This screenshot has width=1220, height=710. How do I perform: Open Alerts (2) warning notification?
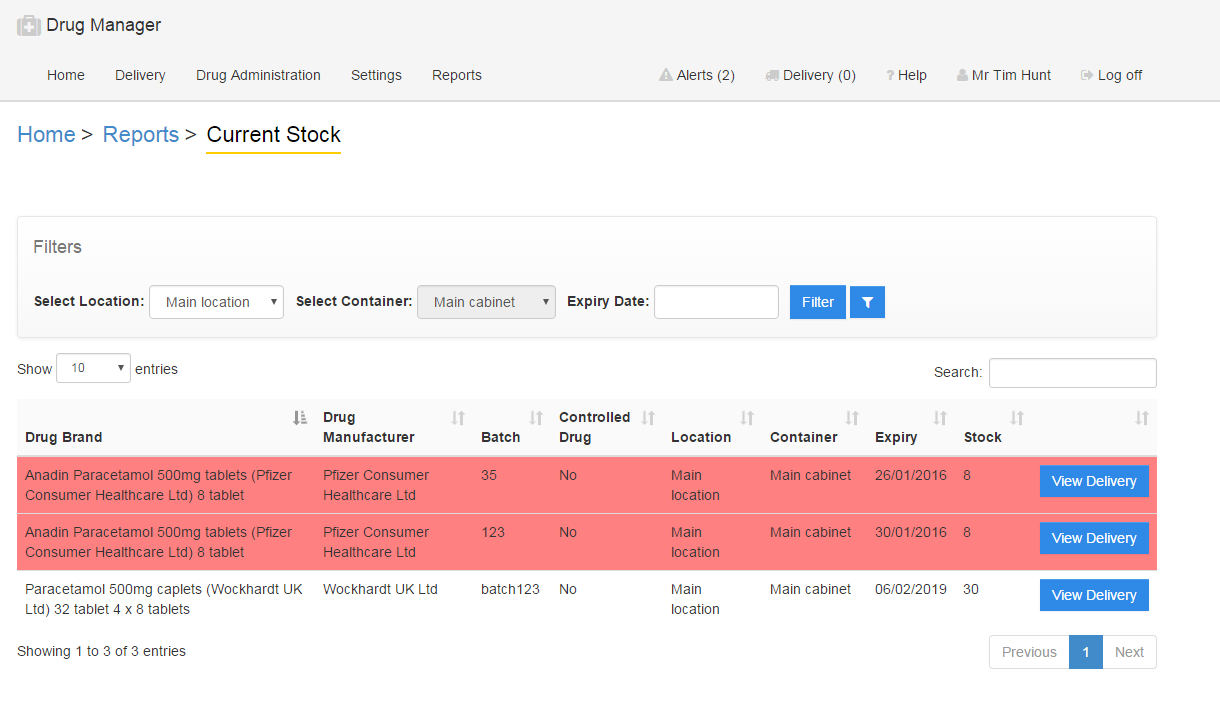point(697,75)
